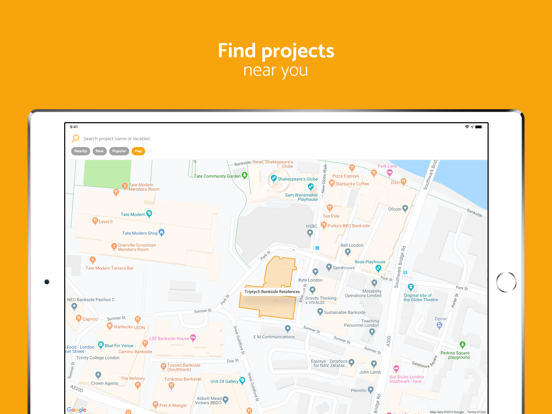Tap the Pizza Express restaurant pin

351,168
